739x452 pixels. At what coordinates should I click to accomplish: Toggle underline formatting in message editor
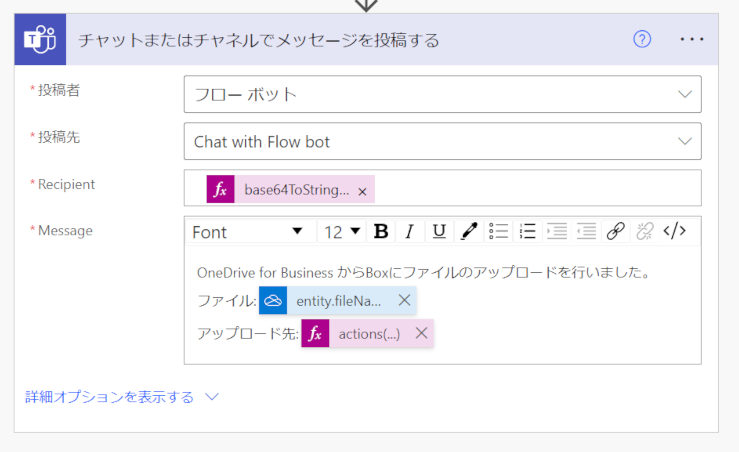(x=439, y=232)
